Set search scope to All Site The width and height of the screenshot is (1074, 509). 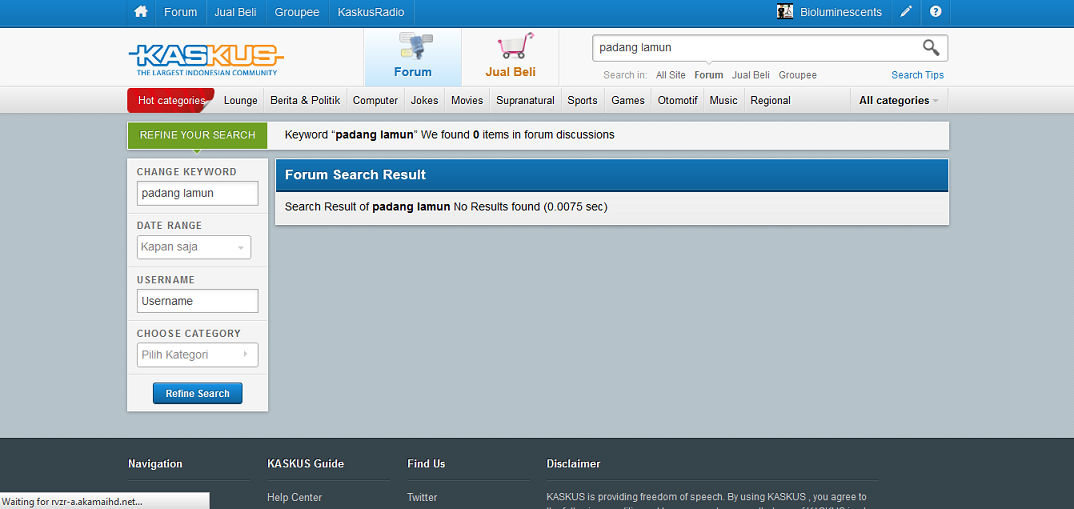tap(671, 75)
